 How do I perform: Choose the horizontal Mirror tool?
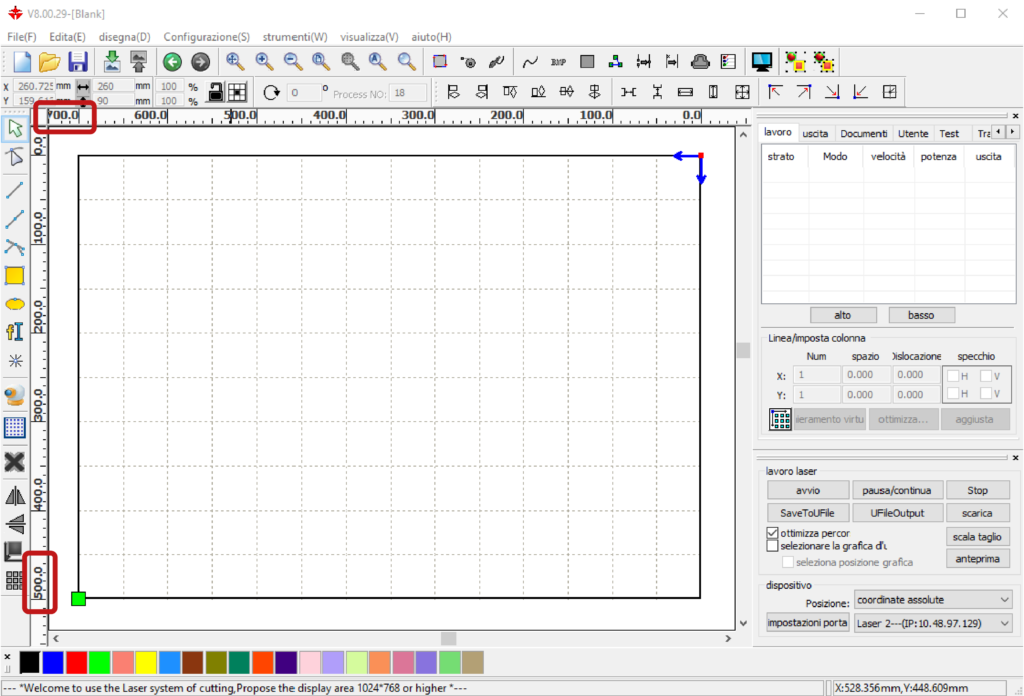[15, 496]
